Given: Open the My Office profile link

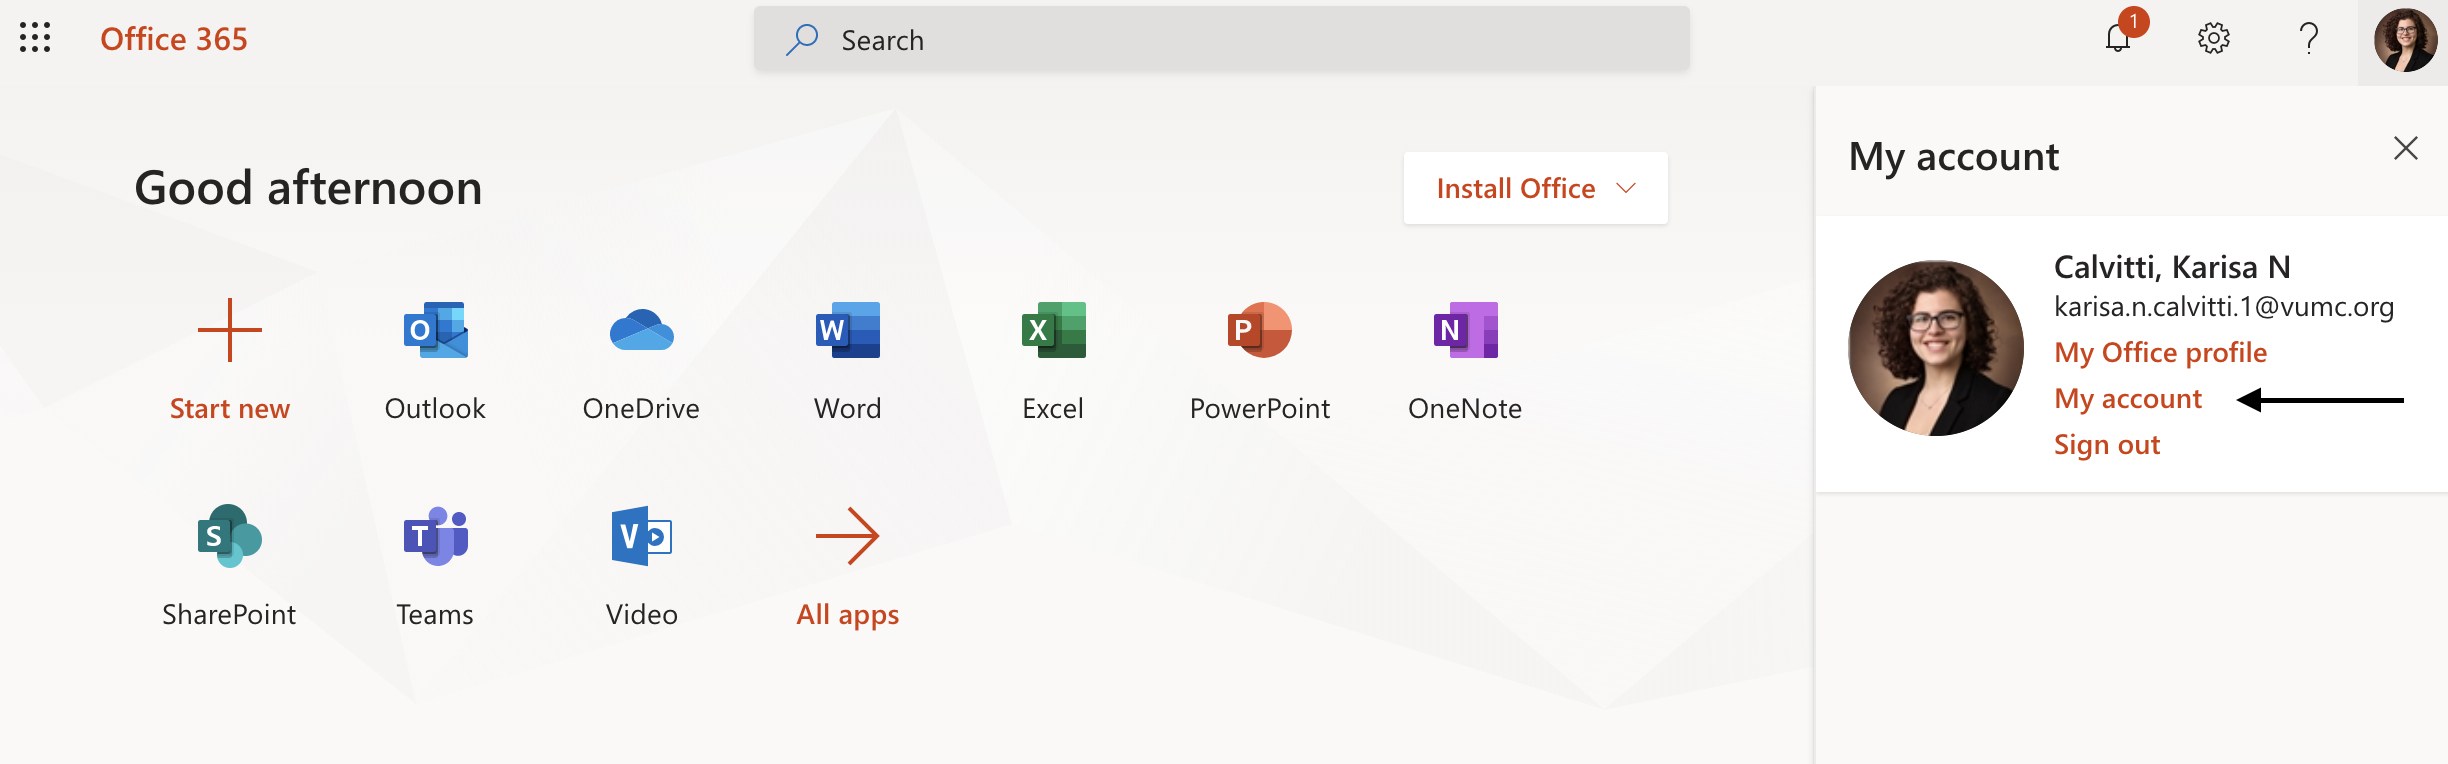Looking at the screenshot, I should click(2160, 352).
